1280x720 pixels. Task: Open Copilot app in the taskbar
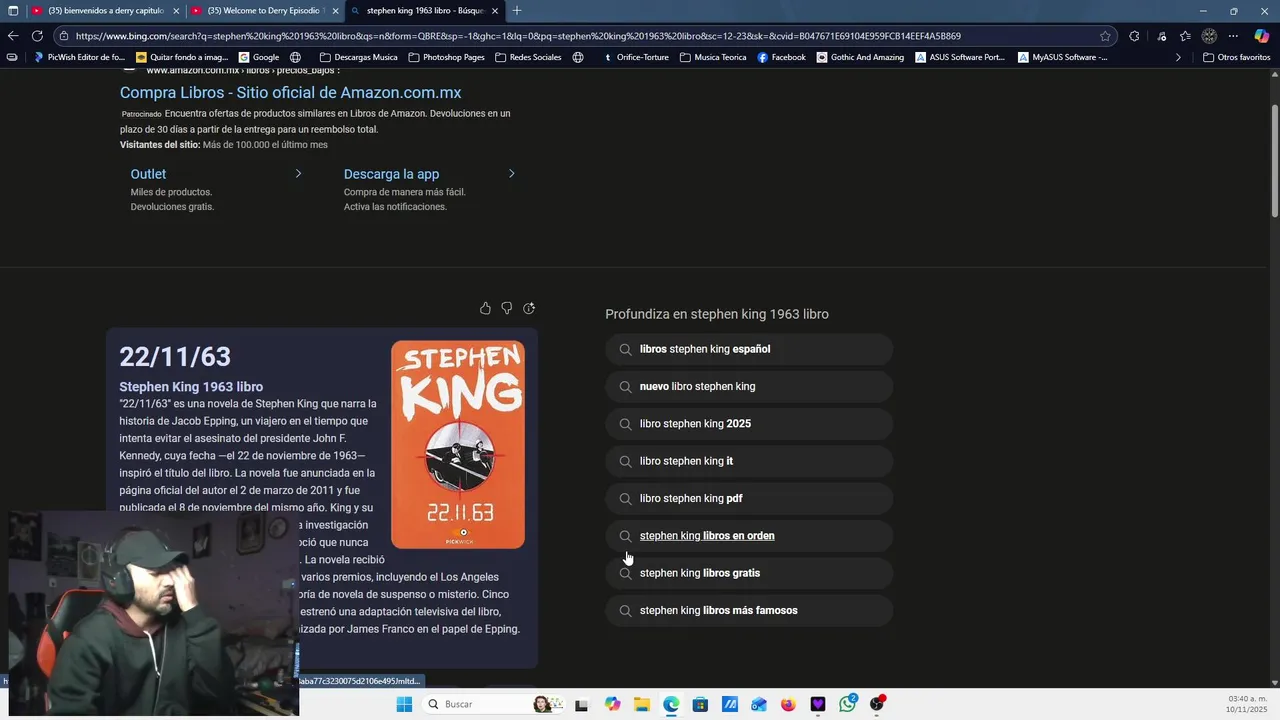(612, 704)
